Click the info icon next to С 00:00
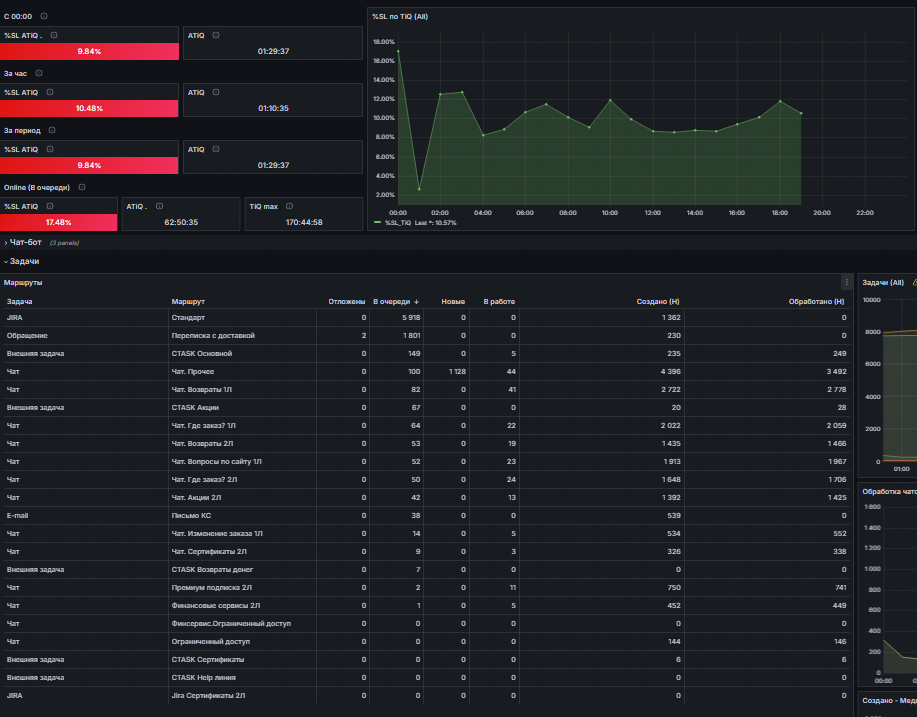The height and width of the screenshot is (717, 917). point(44,16)
